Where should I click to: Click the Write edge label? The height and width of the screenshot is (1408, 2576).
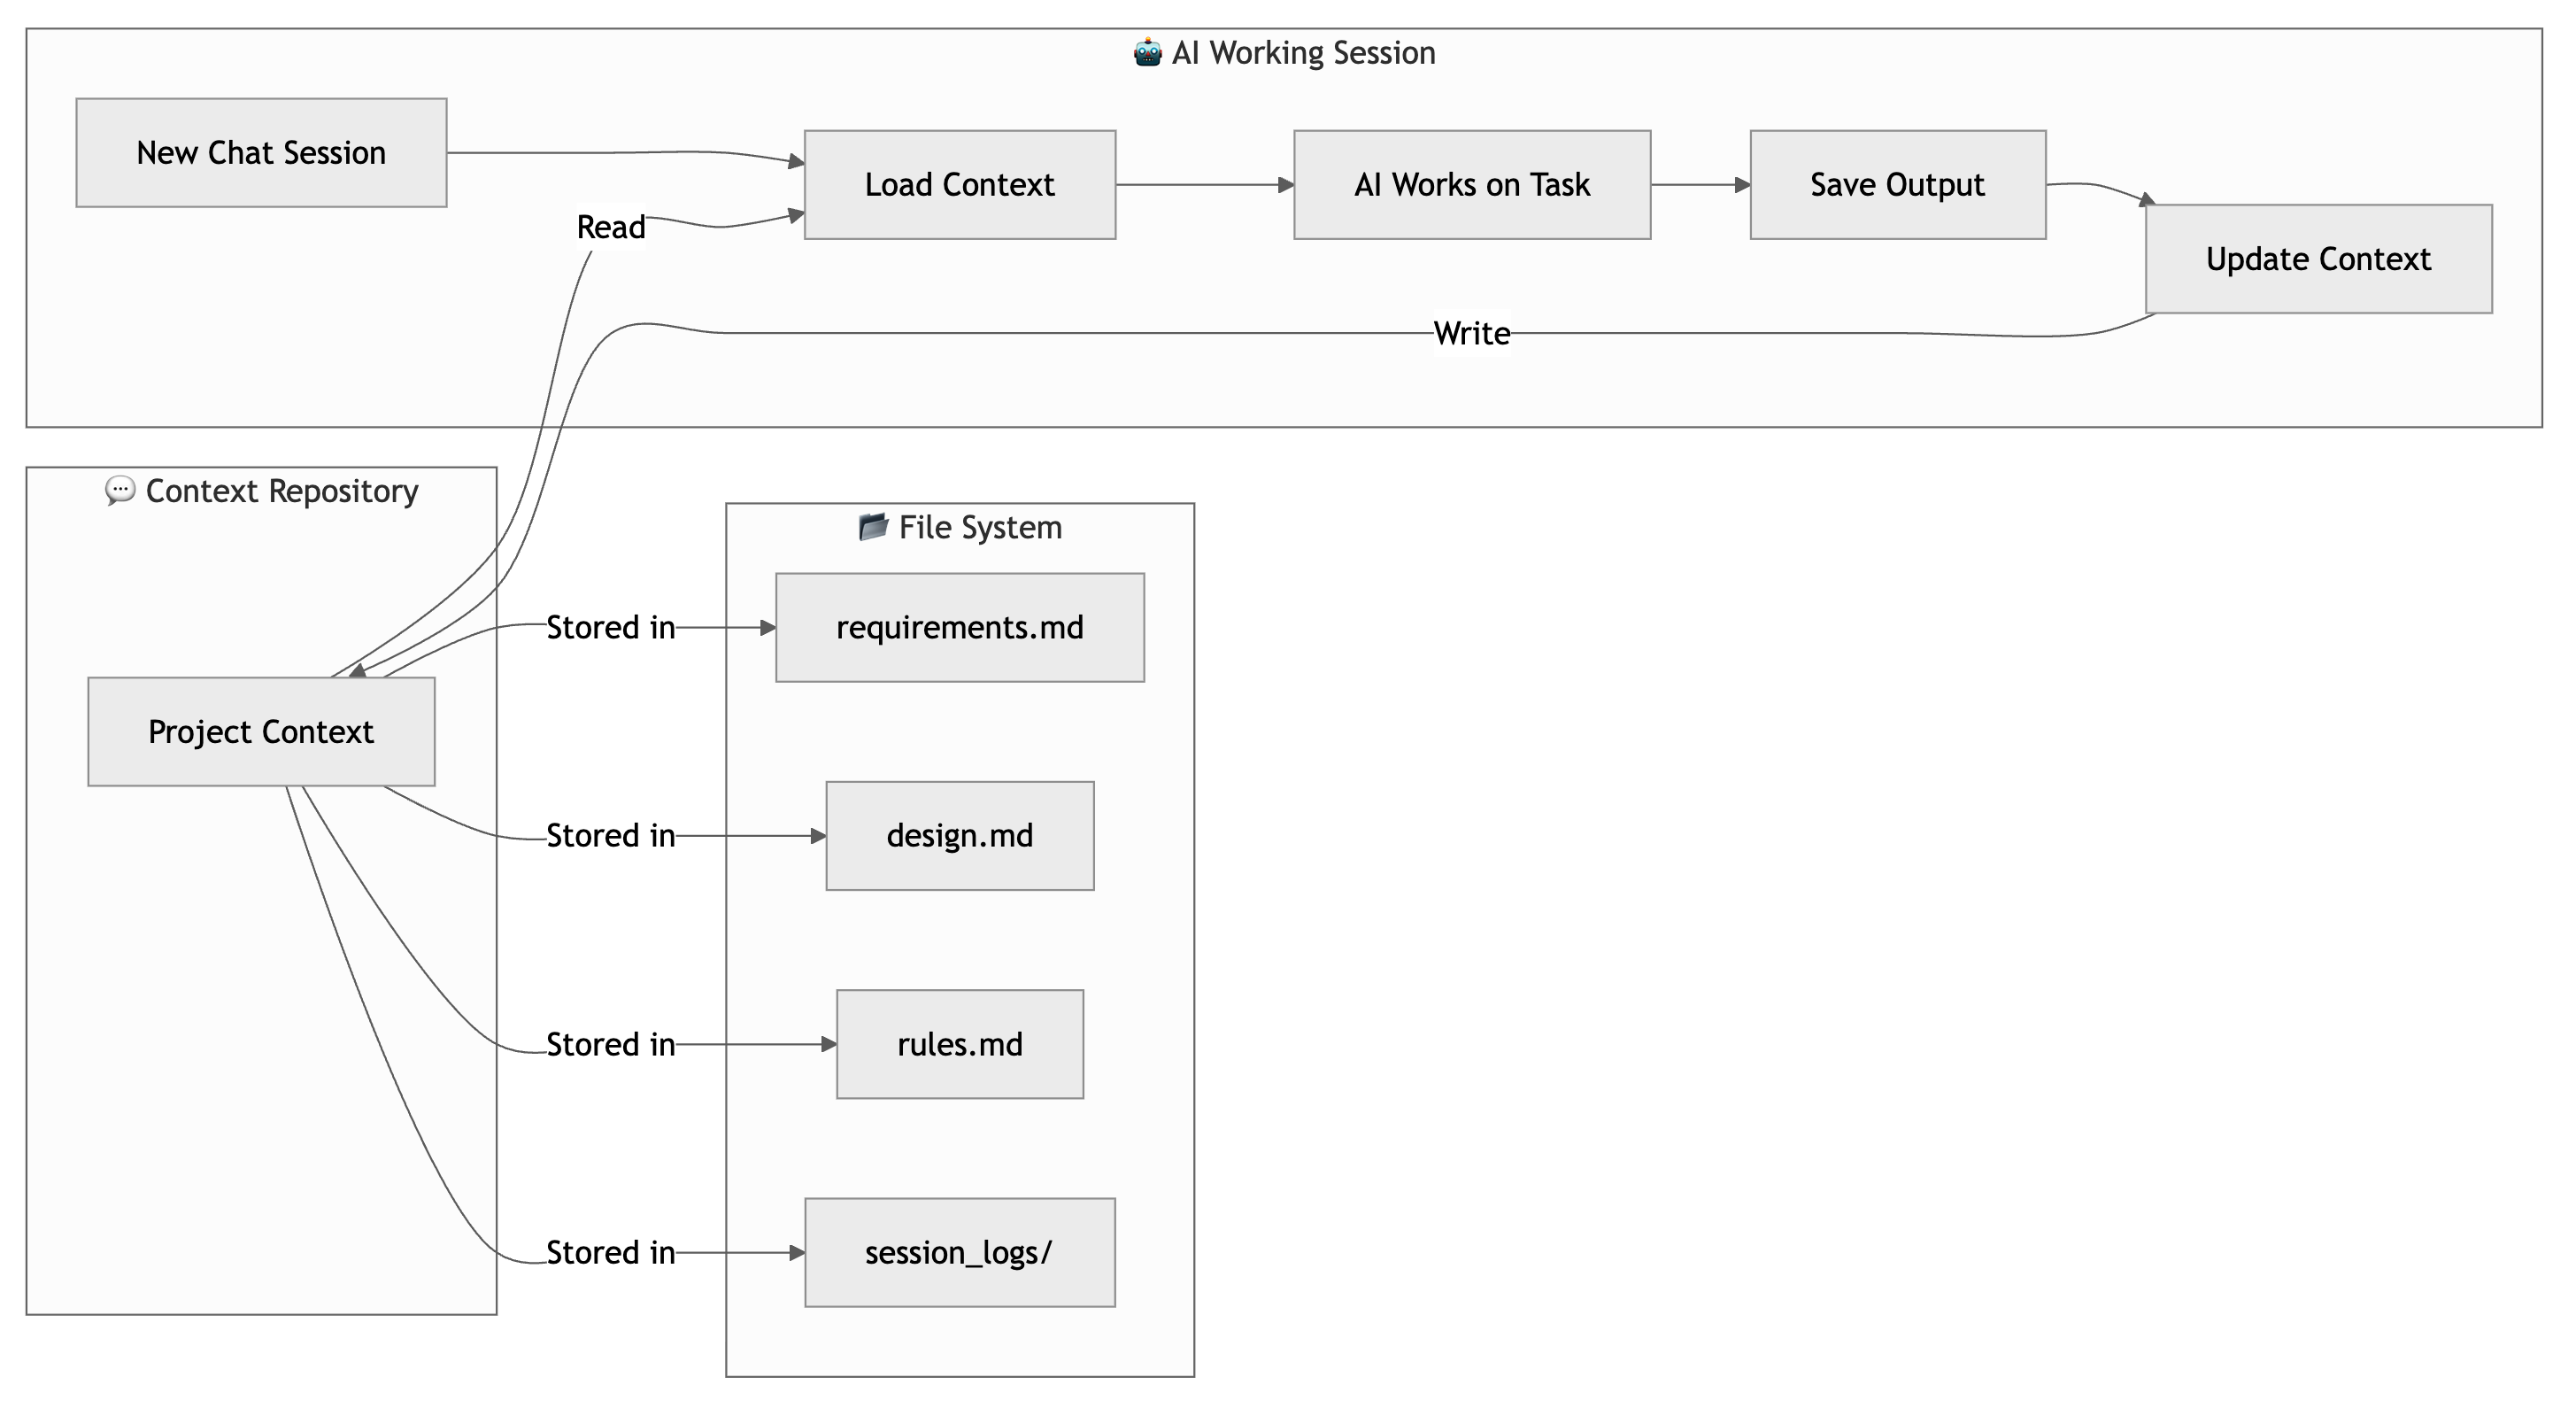click(1471, 334)
